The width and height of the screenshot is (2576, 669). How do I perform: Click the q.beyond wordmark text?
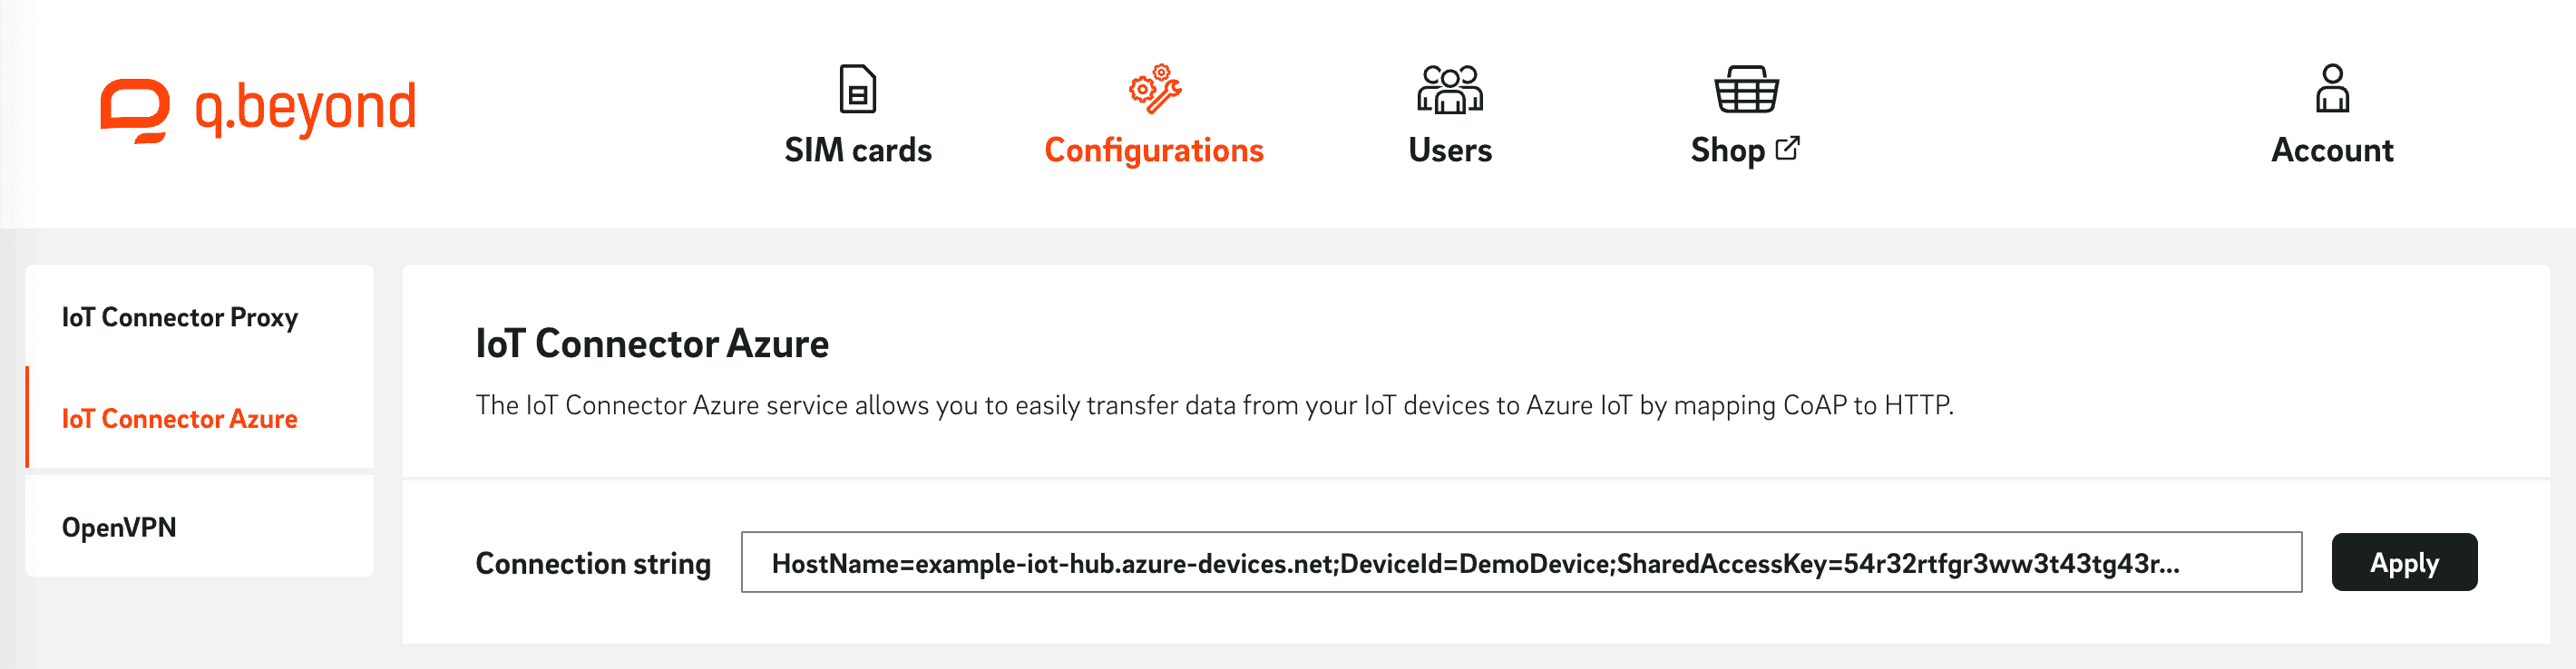305,108
